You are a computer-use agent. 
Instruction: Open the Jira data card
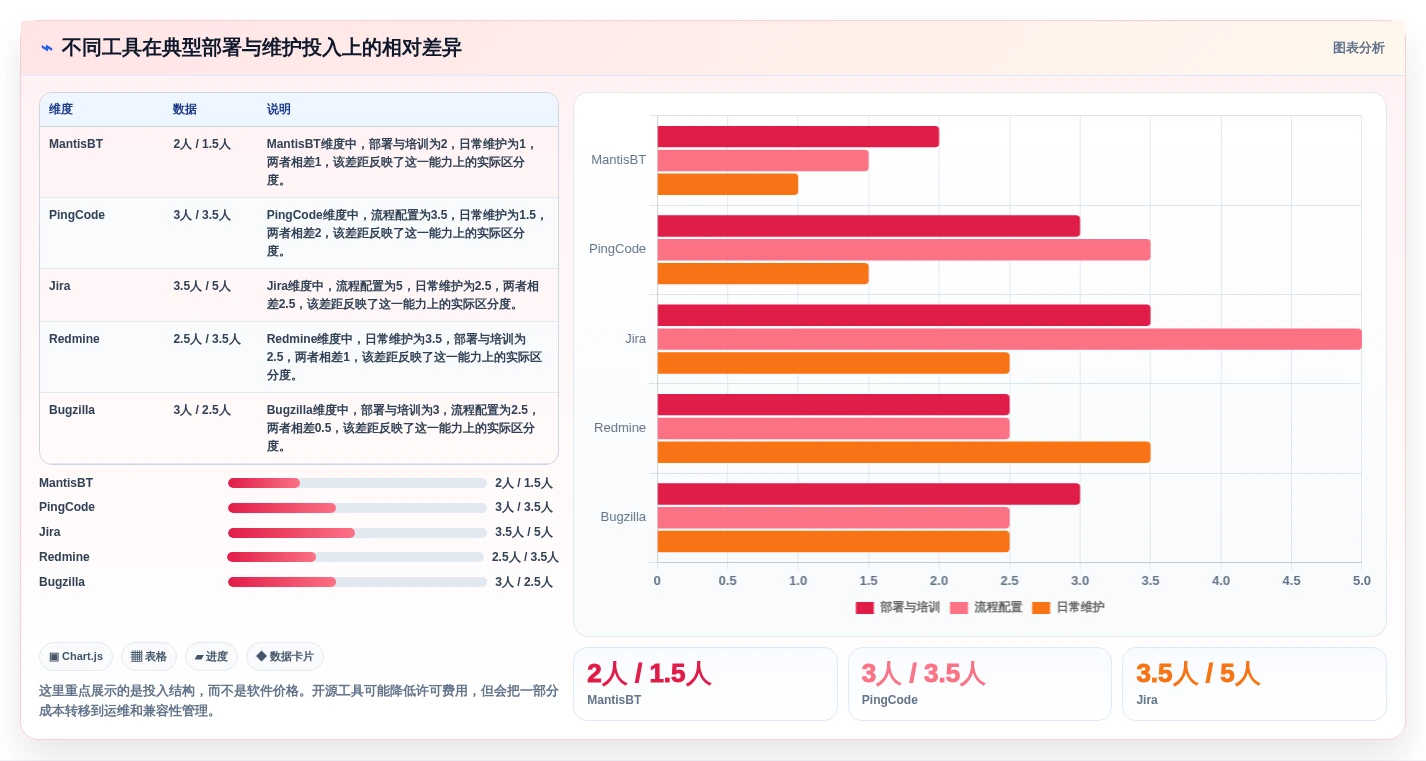(1254, 684)
